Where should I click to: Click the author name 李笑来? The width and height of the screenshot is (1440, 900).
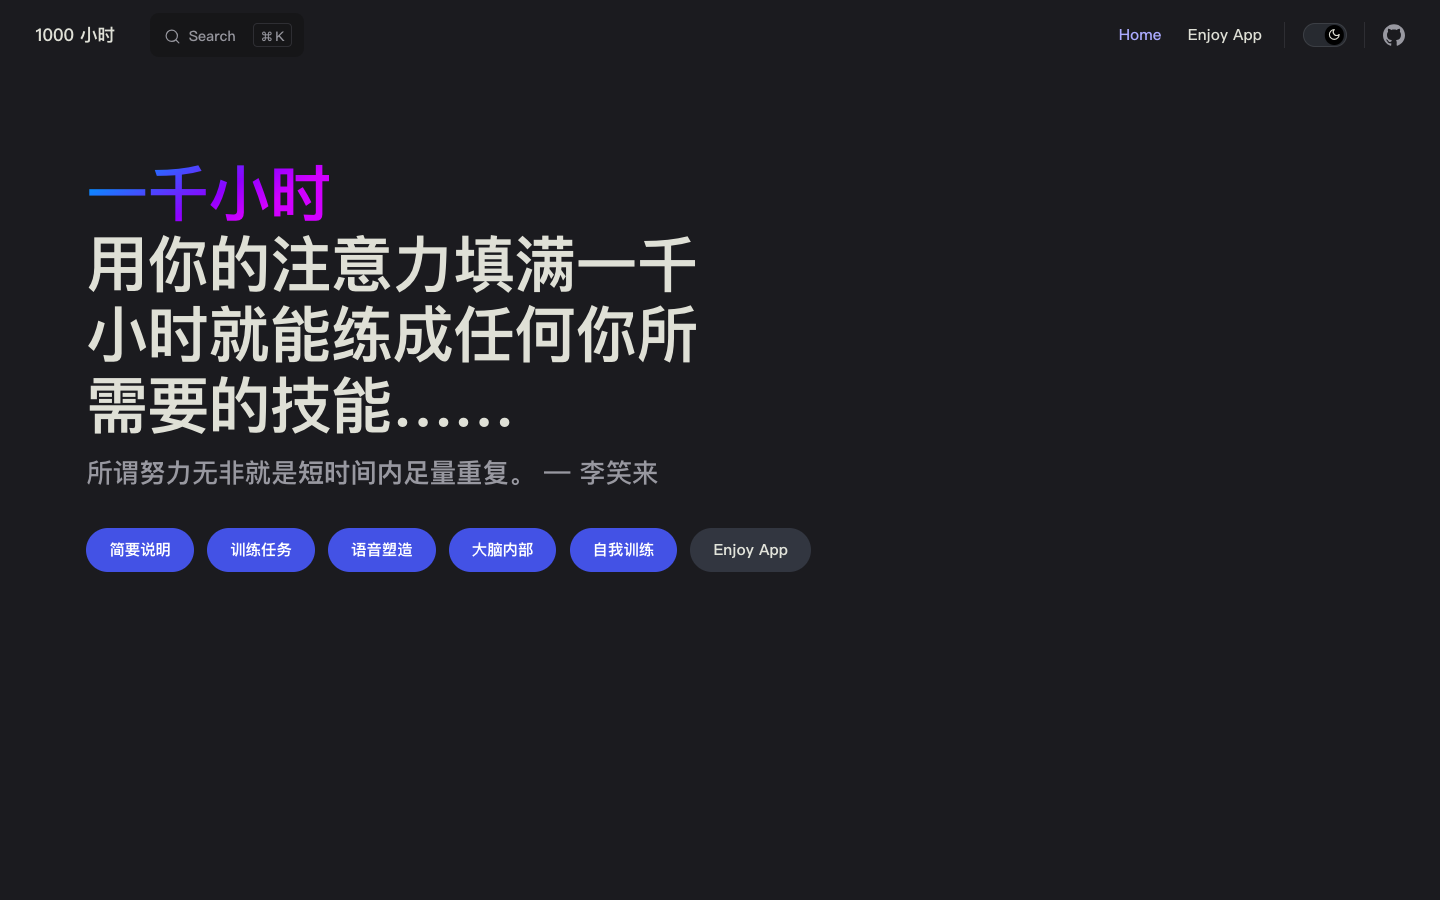pyautogui.click(x=618, y=473)
